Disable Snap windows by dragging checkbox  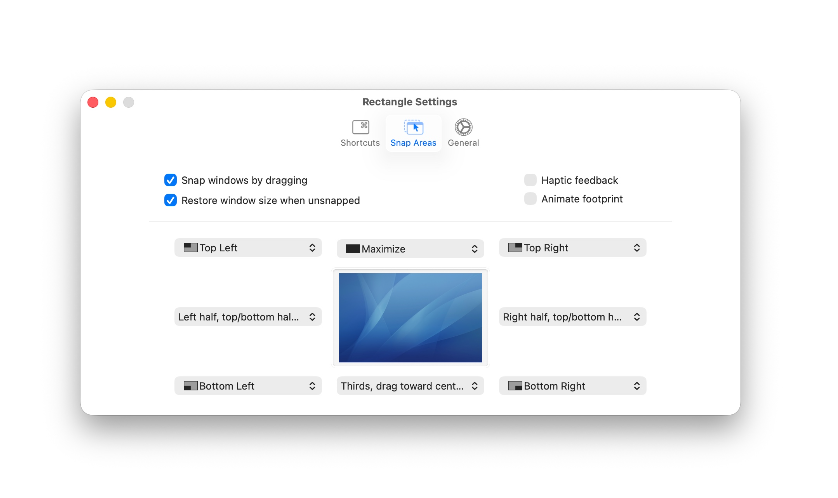pos(171,180)
